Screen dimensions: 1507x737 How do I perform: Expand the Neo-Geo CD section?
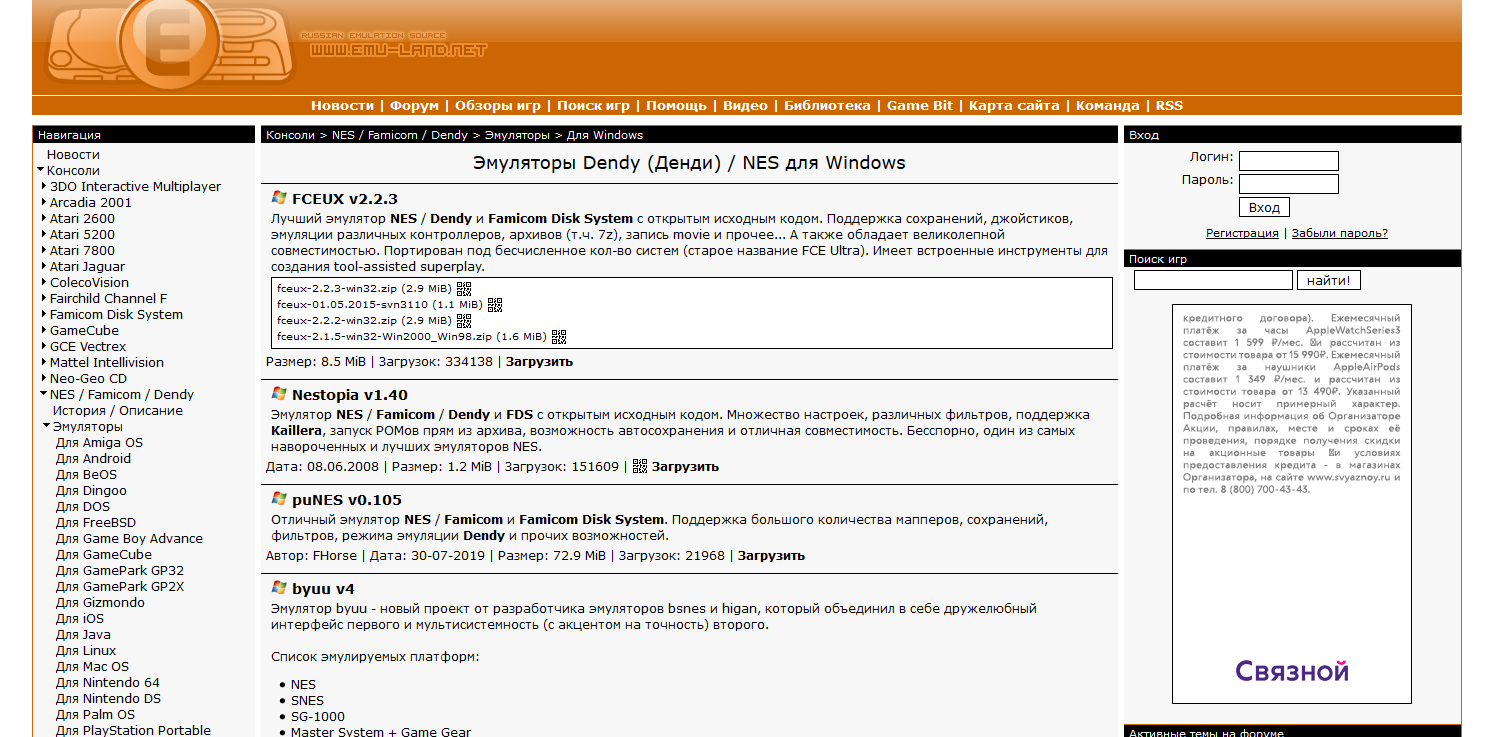click(x=44, y=378)
